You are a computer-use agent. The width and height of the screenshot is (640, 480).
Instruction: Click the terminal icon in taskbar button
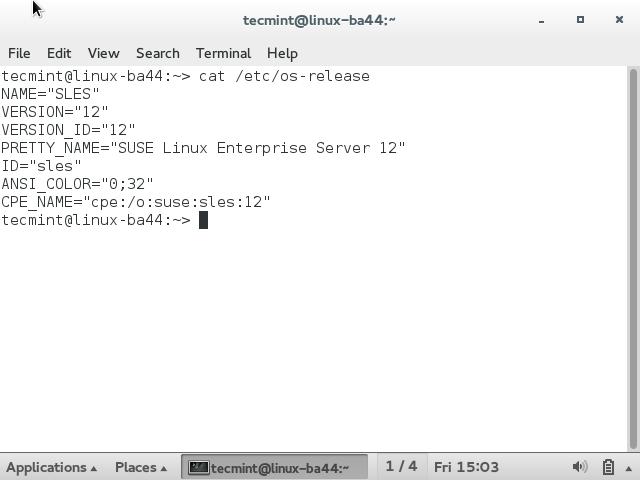[199, 467]
